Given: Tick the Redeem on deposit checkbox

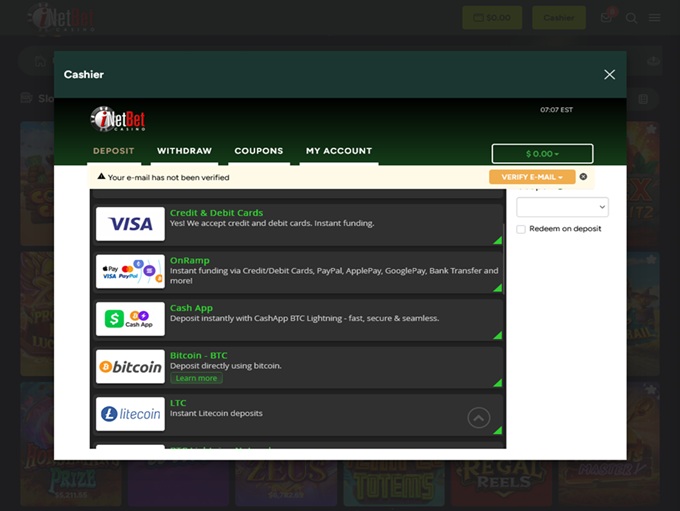Looking at the screenshot, I should 521,229.
